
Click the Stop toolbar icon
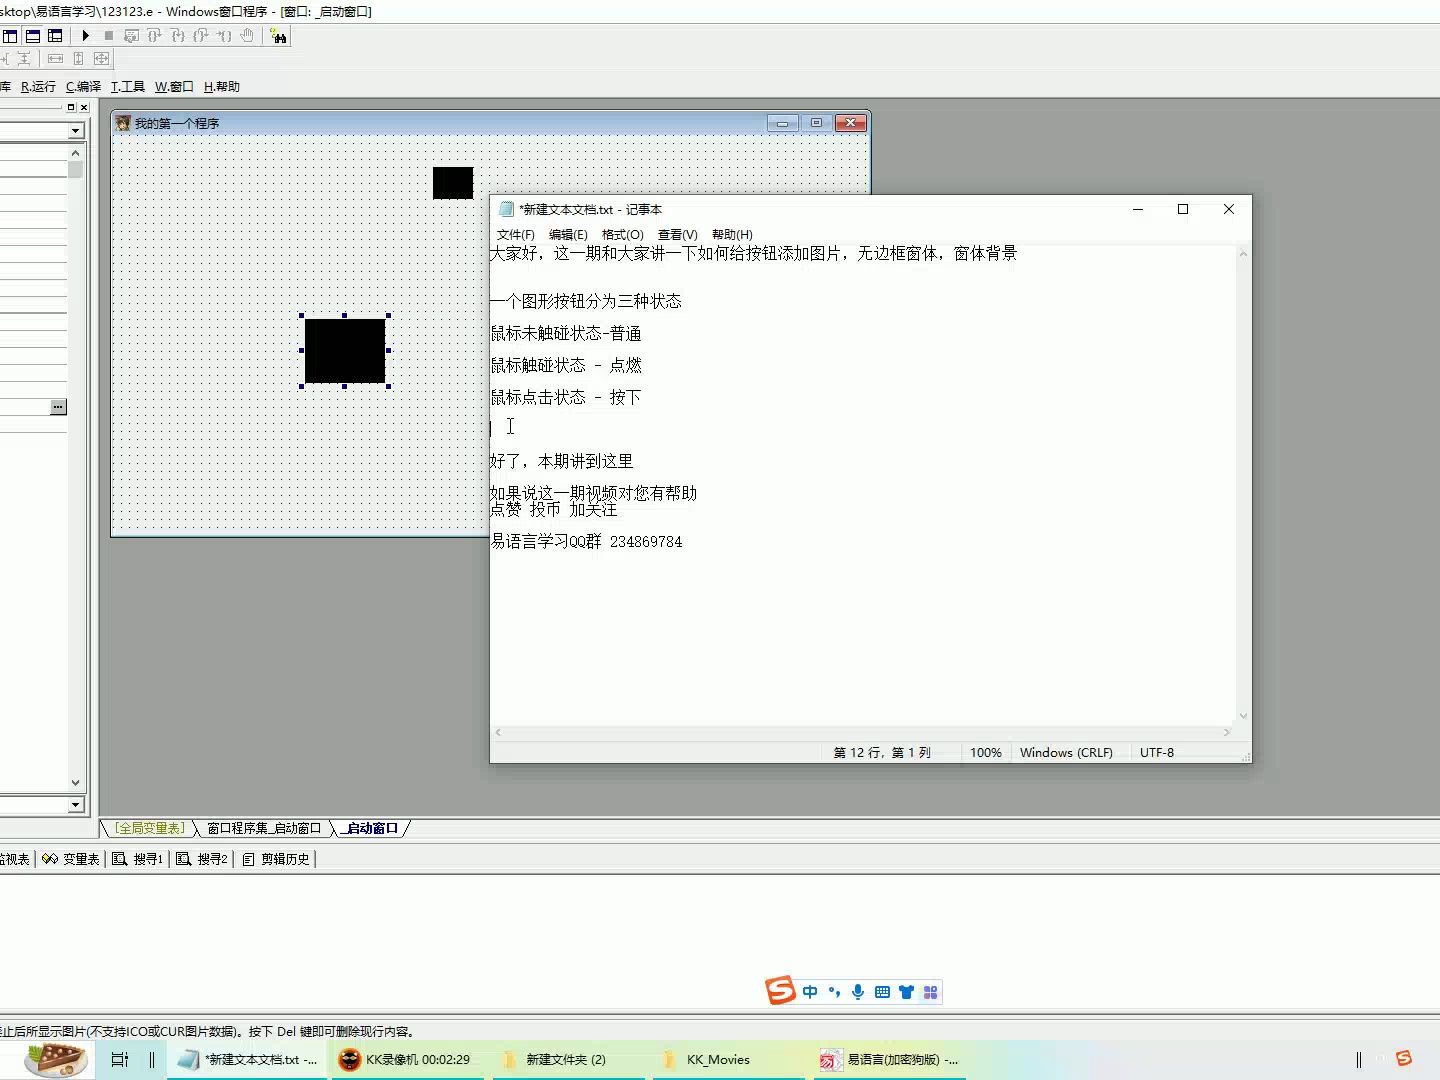click(x=109, y=36)
